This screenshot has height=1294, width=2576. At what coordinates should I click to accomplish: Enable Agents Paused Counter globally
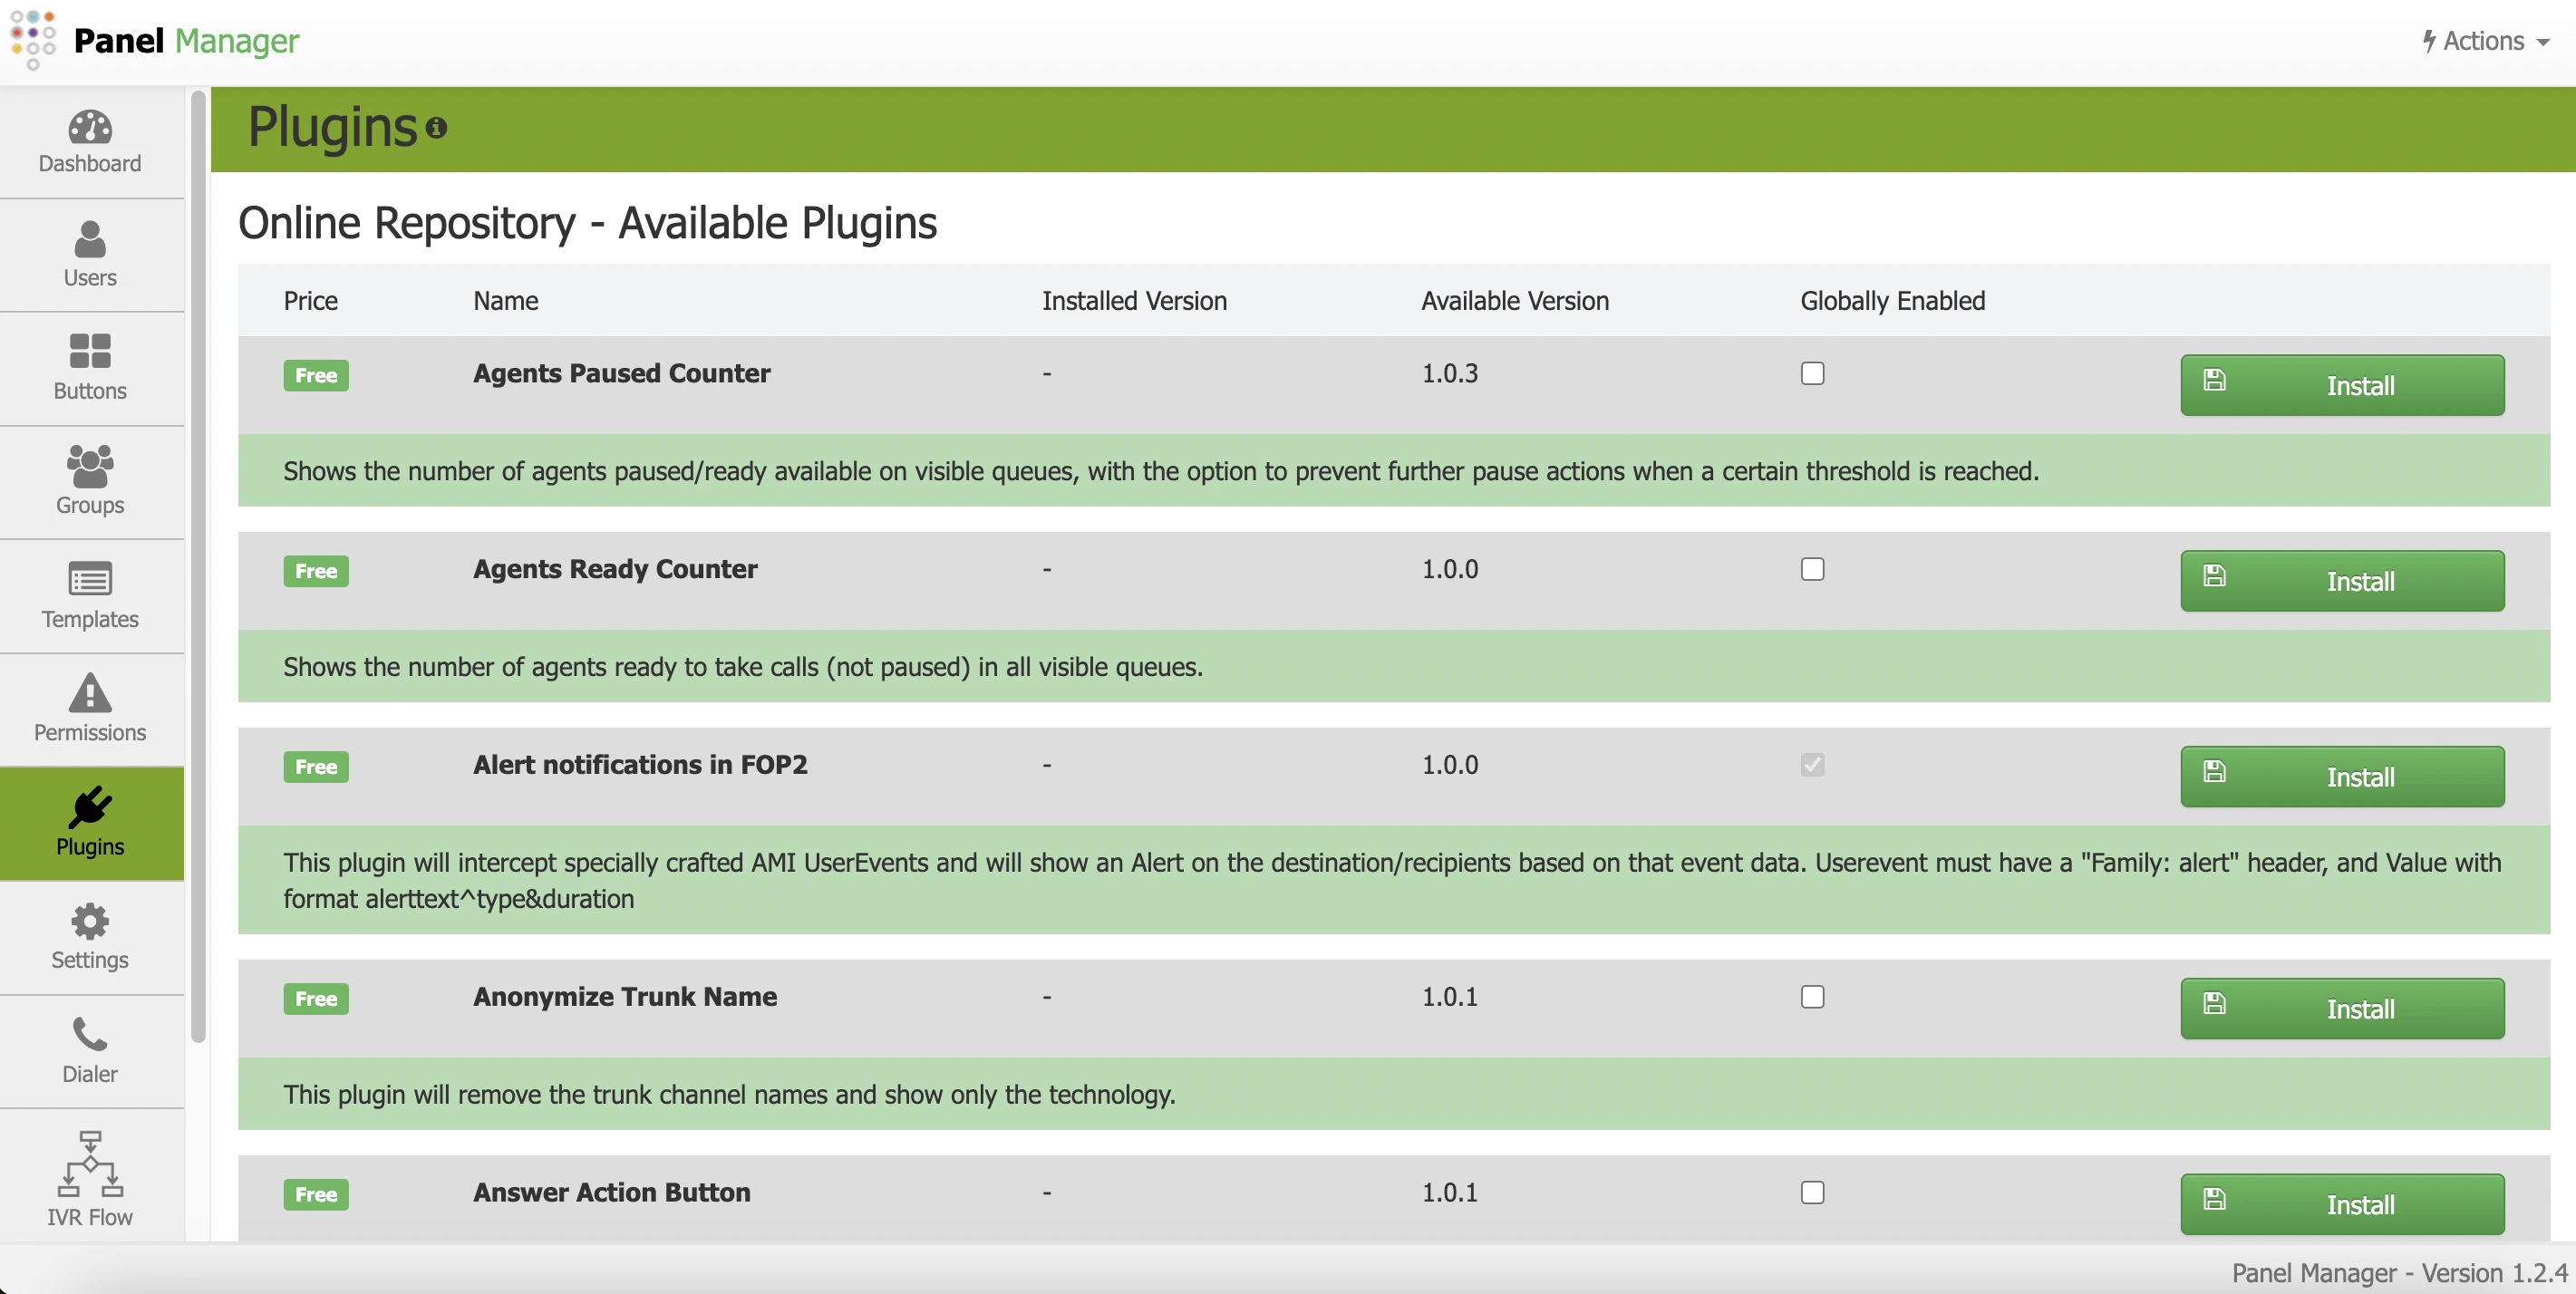coord(1812,374)
